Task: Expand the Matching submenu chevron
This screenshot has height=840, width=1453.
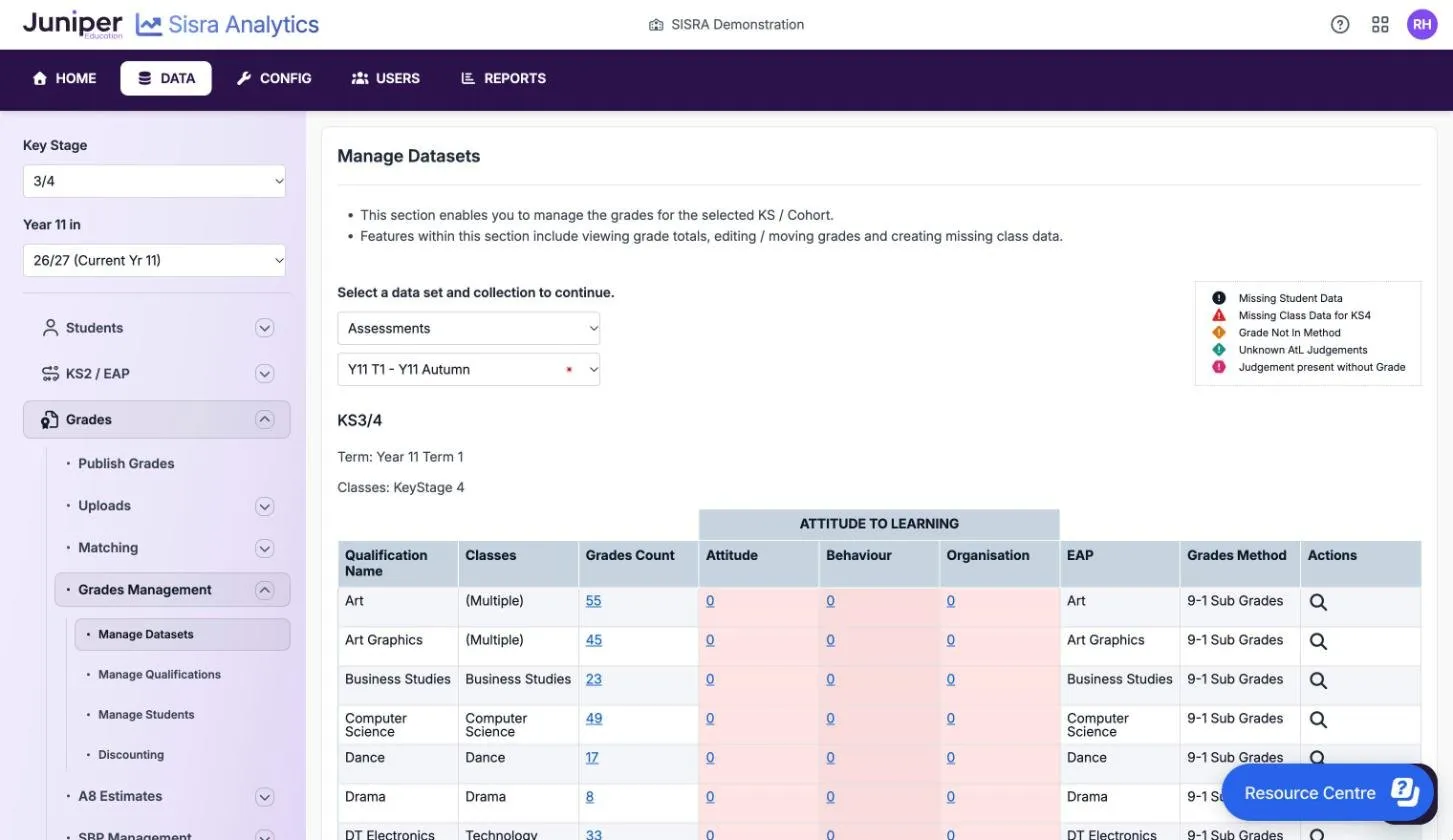Action: pos(264,548)
